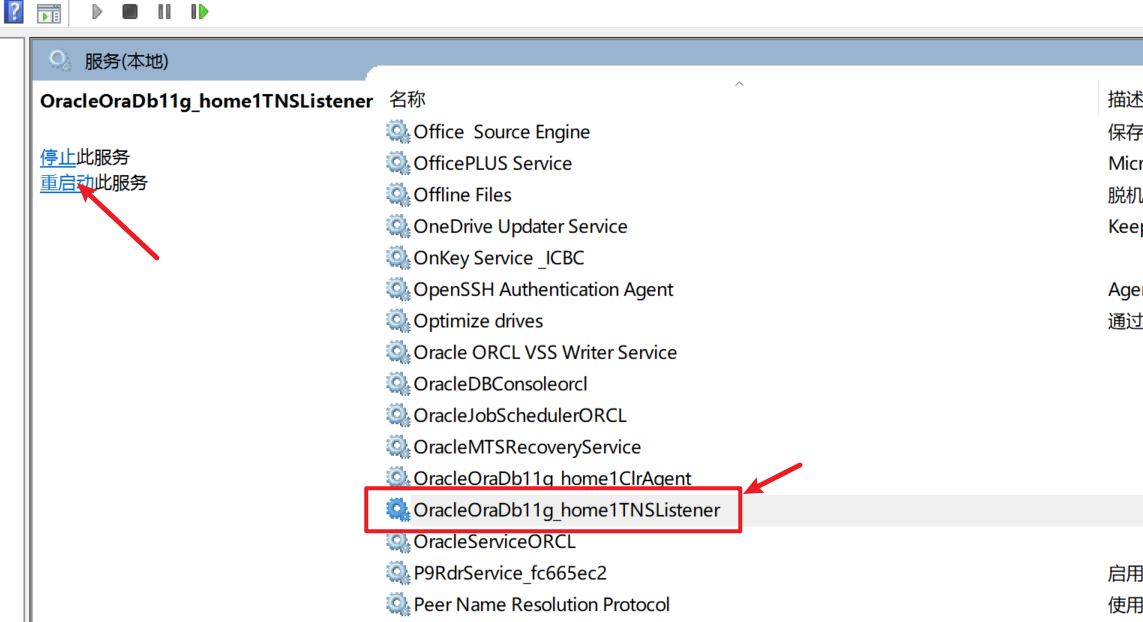Select OpenSSH Authentication Agent service
The width and height of the screenshot is (1143, 622).
coord(544,289)
